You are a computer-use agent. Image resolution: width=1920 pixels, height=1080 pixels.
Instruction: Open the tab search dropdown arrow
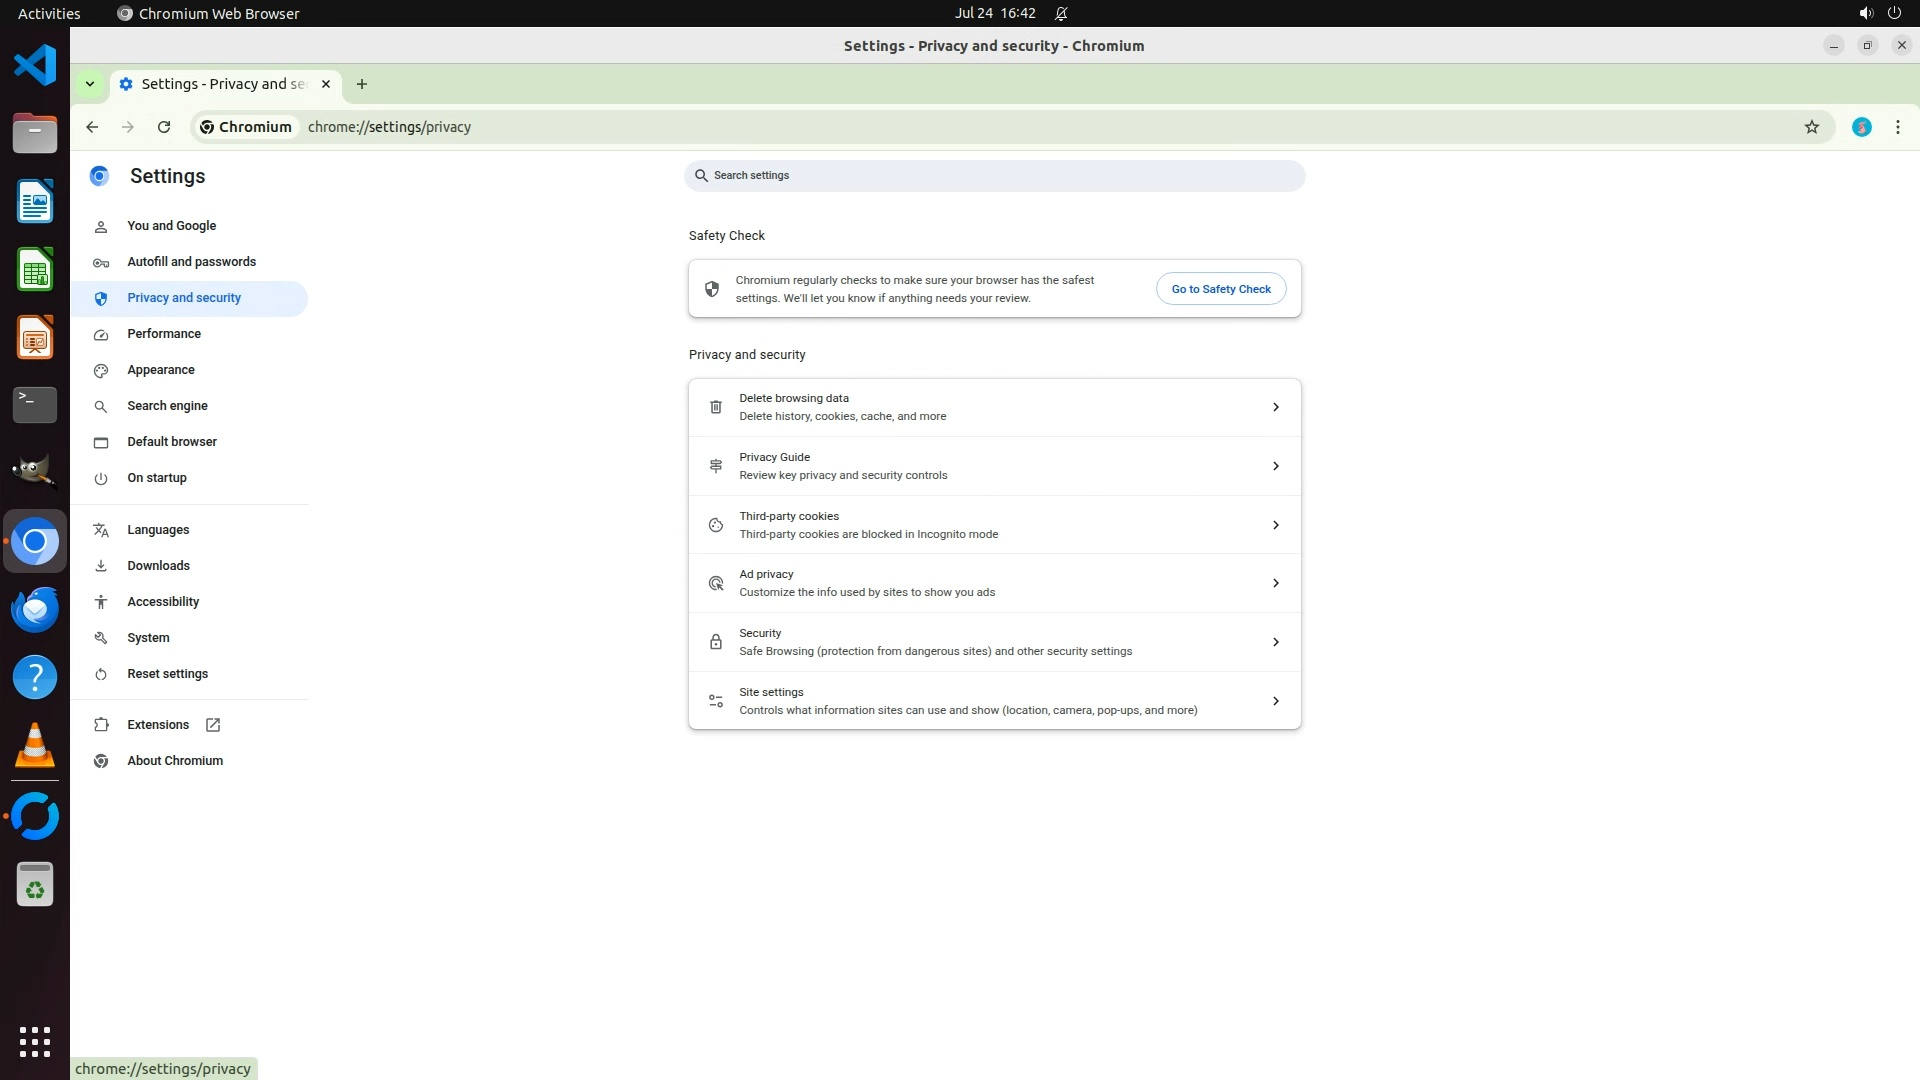click(x=90, y=84)
